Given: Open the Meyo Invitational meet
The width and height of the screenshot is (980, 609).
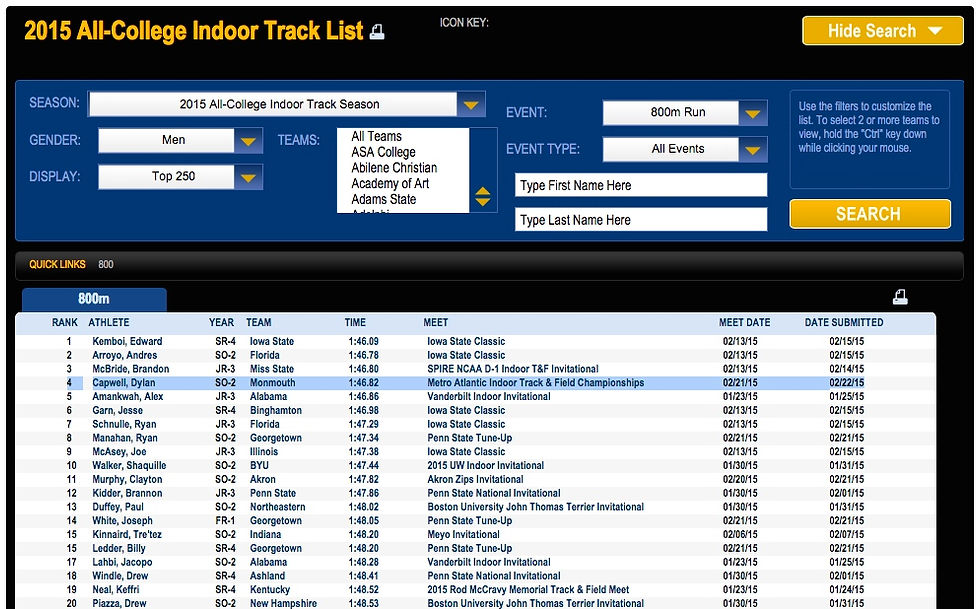Looking at the screenshot, I should pos(463,534).
